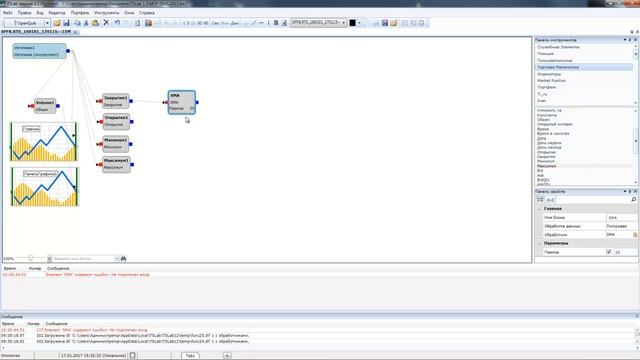This screenshot has height=360, width=640.
Task: Click the page icon after redo
Action: pos(137,23)
